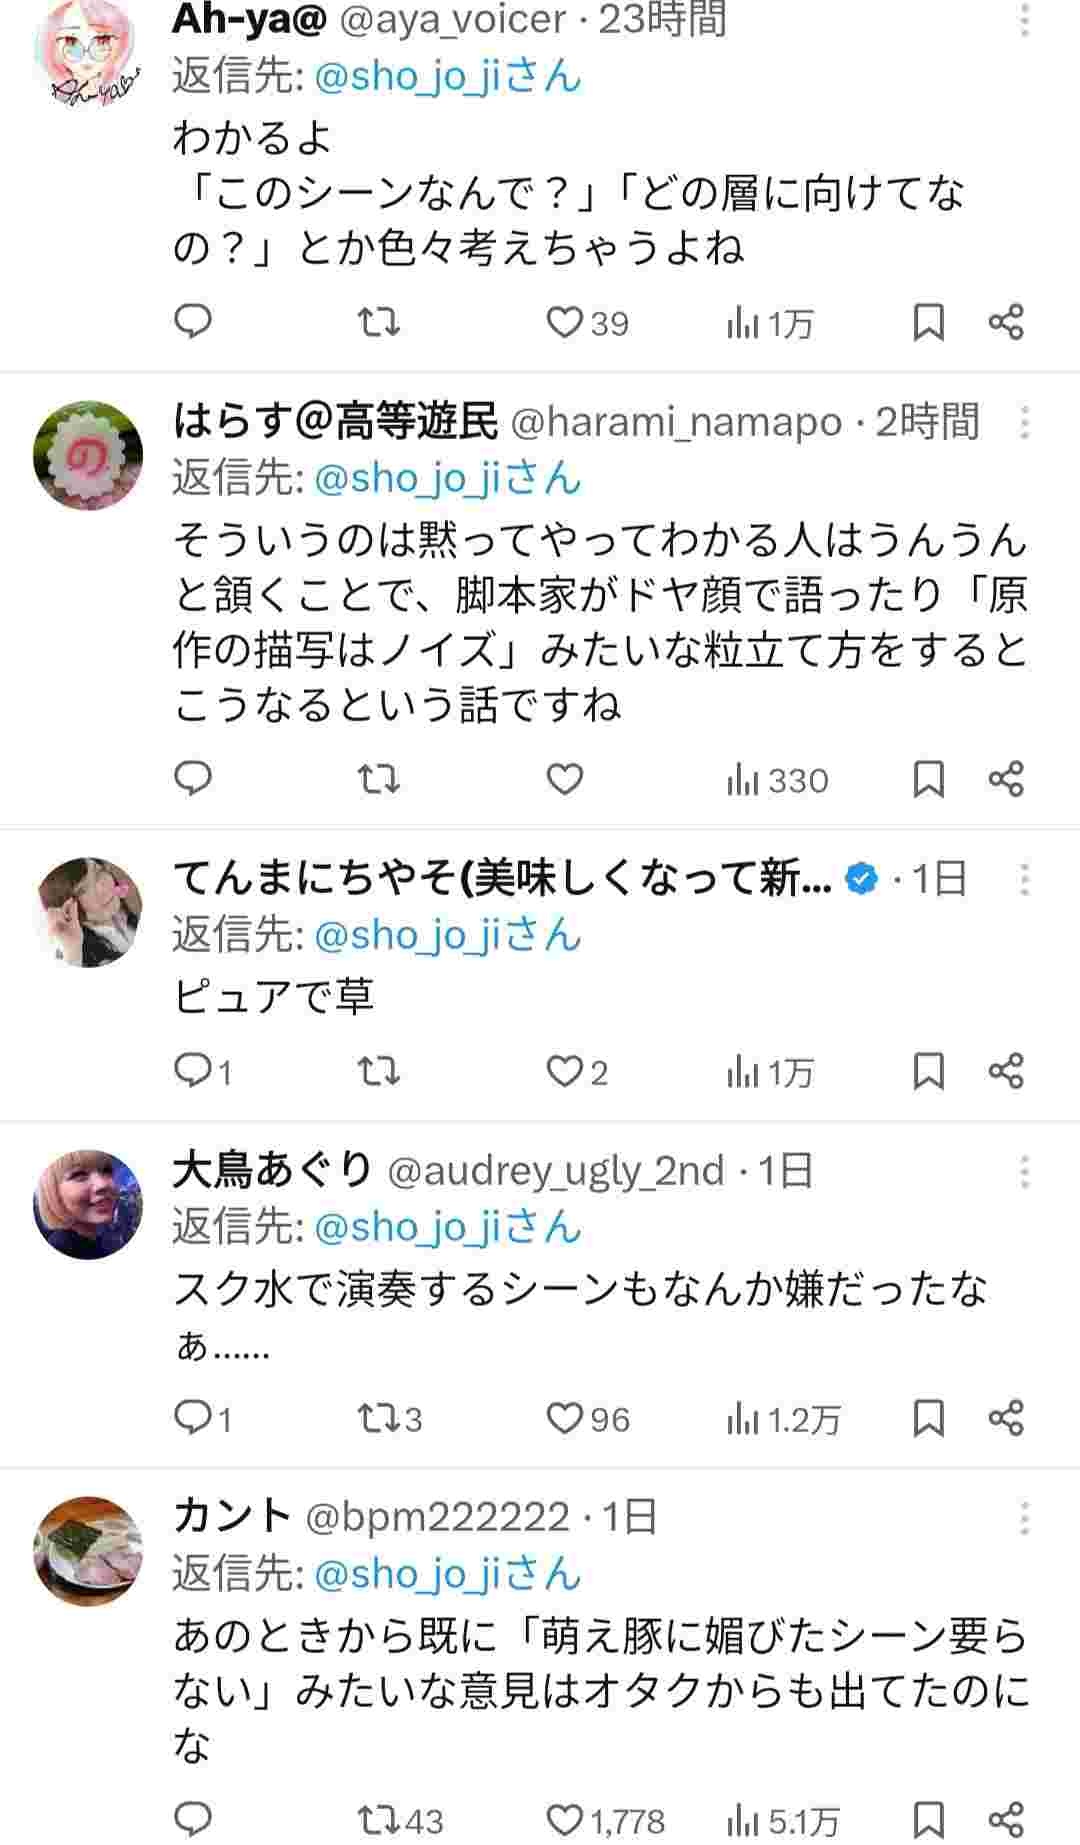Retweet the はらす@高等遊民 reply
The width and height of the screenshot is (1080, 1845).
(379, 779)
